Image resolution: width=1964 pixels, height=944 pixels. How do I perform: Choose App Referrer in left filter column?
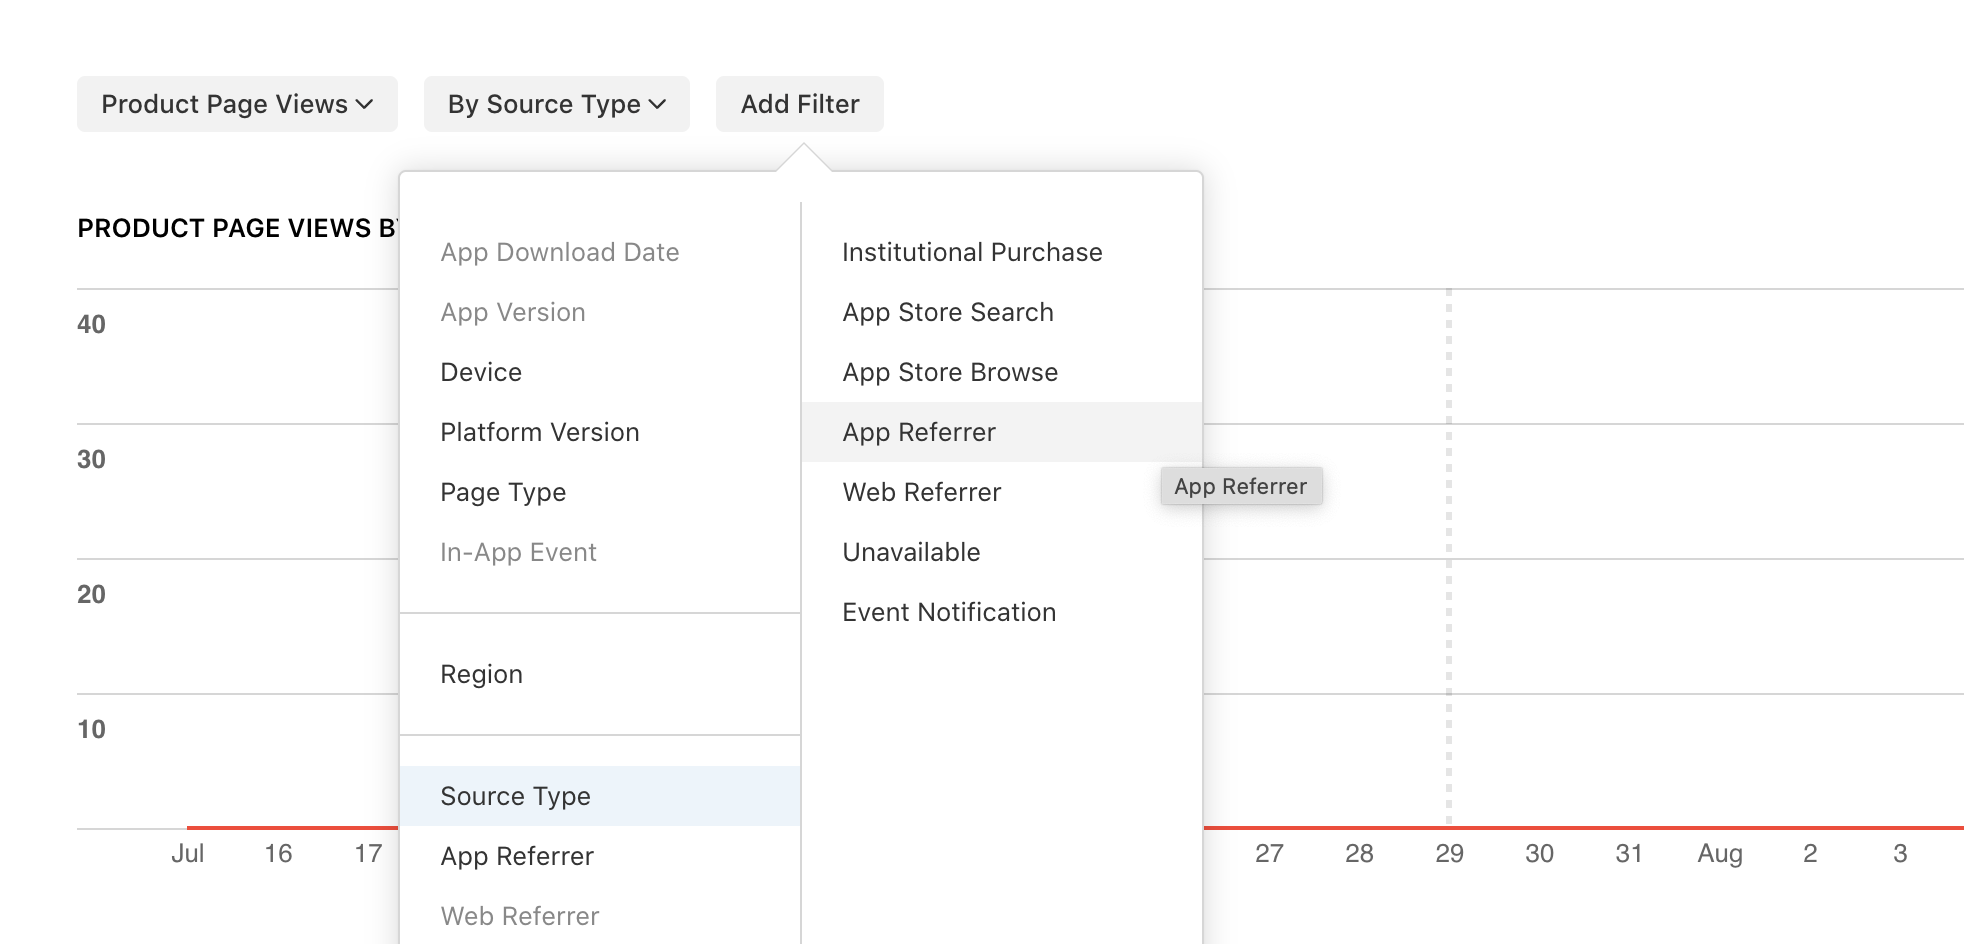[x=517, y=856]
